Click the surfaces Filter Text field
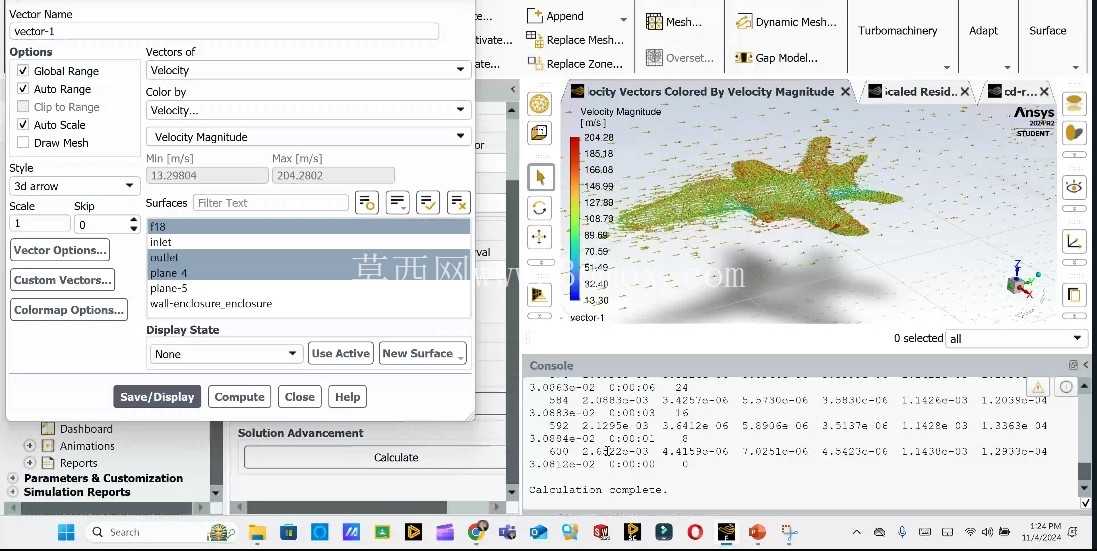 coord(271,203)
